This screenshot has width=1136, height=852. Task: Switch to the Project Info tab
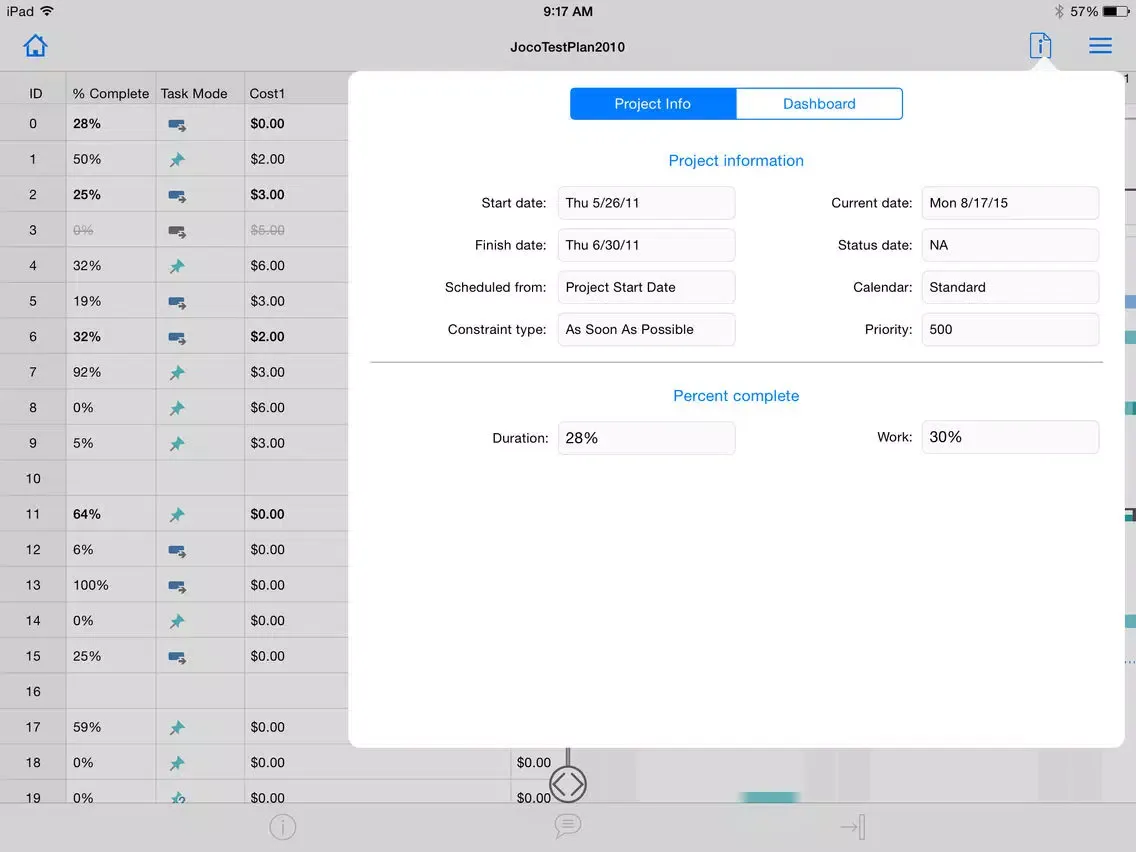click(653, 104)
